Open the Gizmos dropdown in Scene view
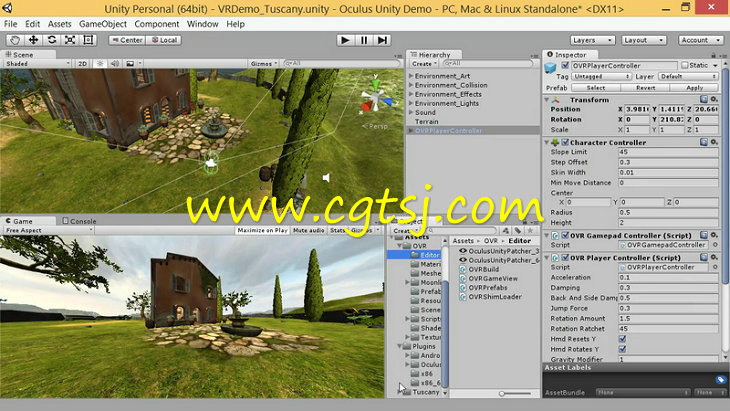The height and width of the screenshot is (411, 730). click(x=264, y=63)
